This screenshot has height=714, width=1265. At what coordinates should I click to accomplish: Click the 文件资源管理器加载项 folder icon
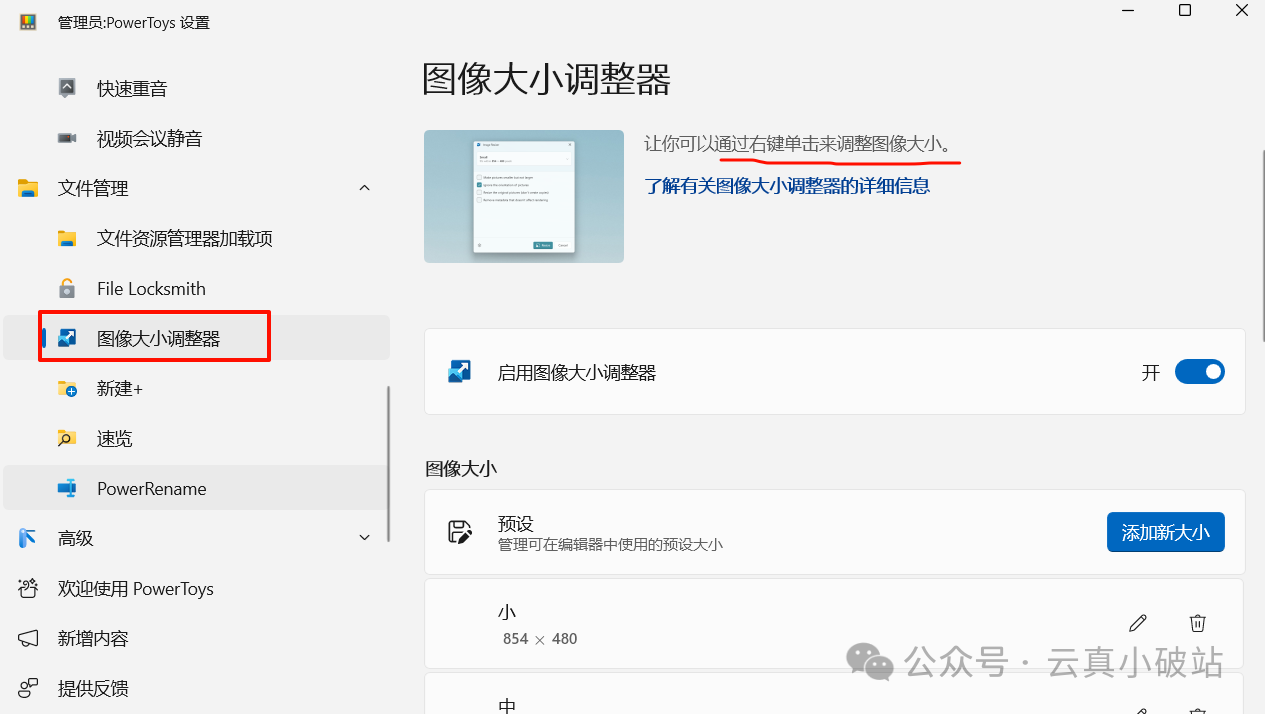(67, 238)
